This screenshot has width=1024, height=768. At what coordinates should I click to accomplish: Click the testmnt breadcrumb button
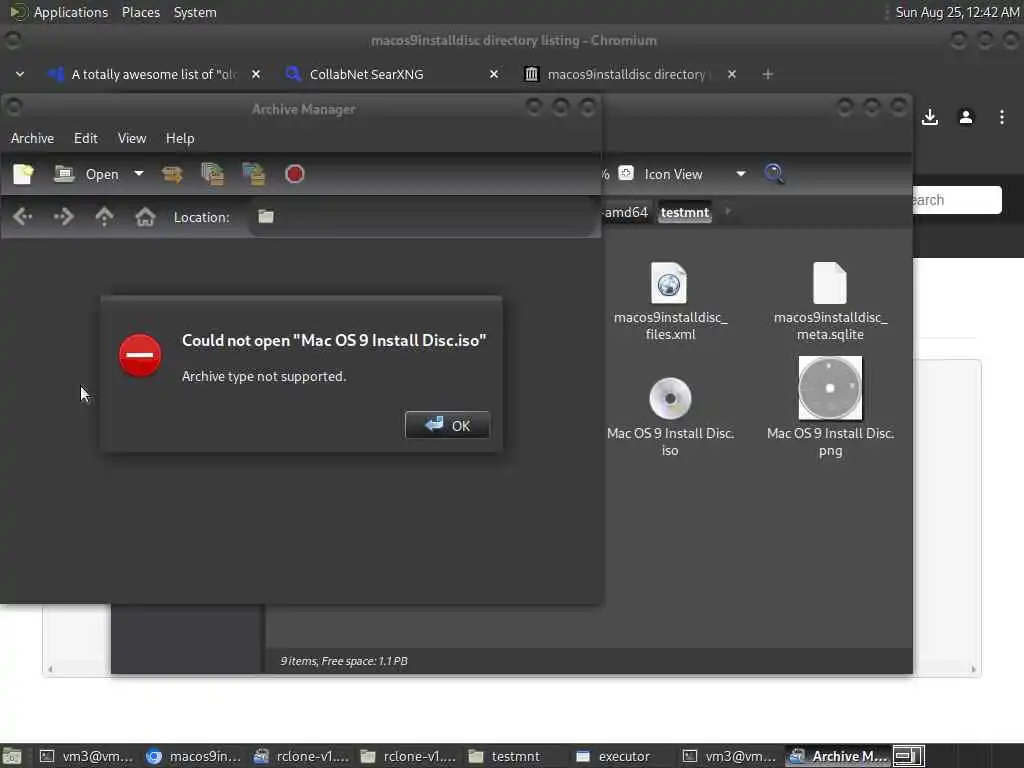684,212
